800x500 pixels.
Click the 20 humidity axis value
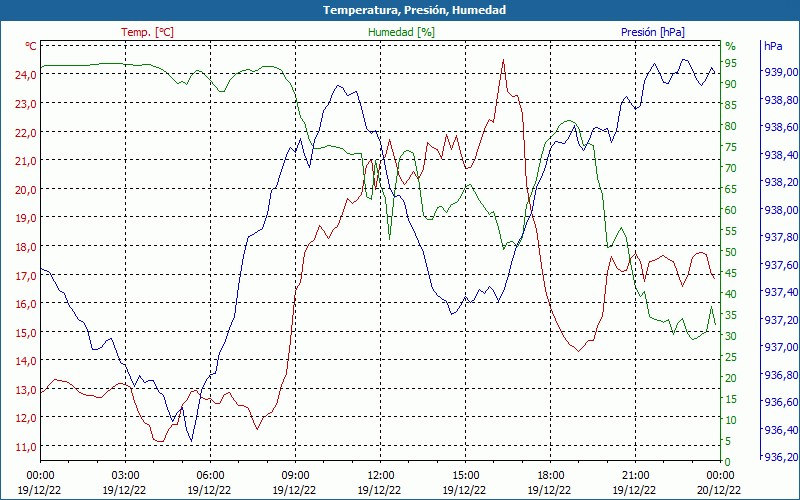click(x=730, y=378)
